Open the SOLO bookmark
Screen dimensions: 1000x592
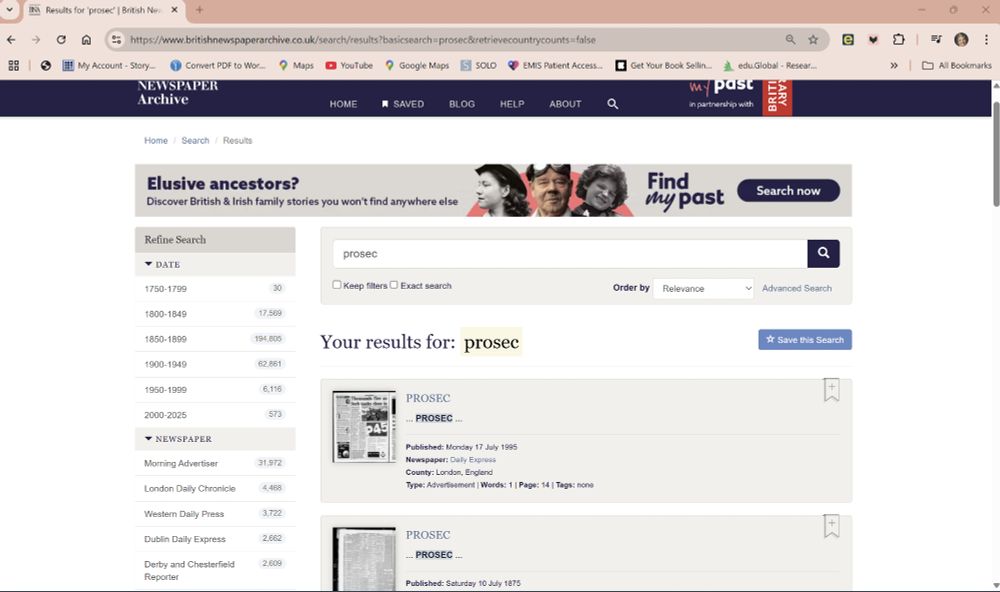point(478,65)
